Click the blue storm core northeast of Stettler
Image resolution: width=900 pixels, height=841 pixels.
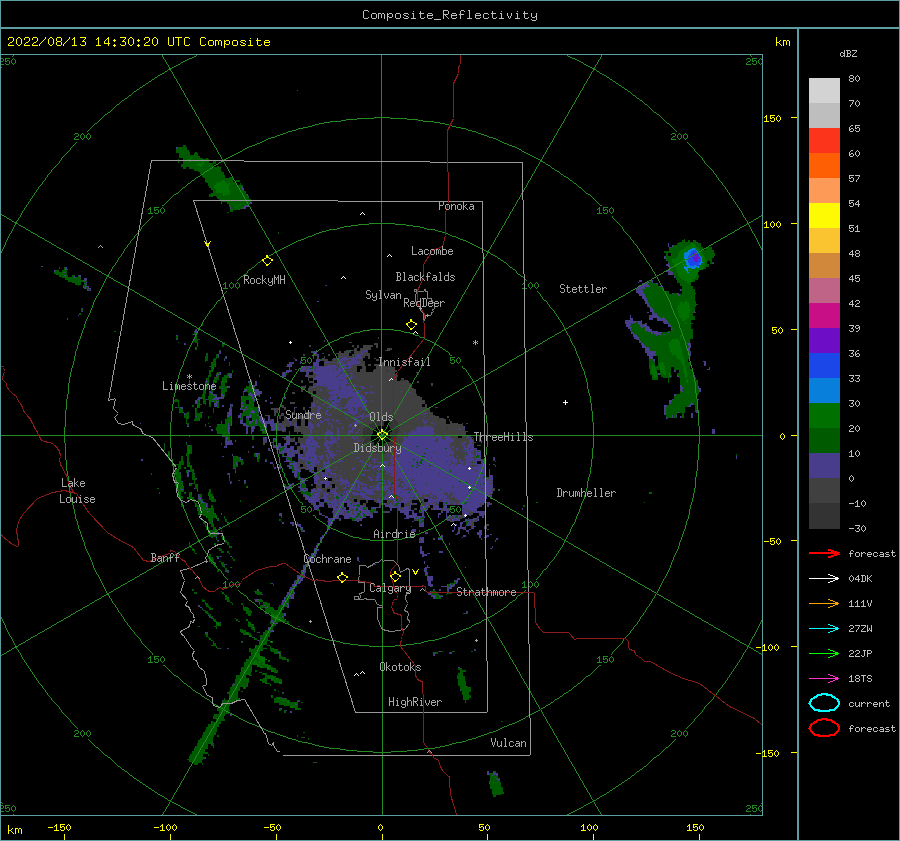[693, 258]
